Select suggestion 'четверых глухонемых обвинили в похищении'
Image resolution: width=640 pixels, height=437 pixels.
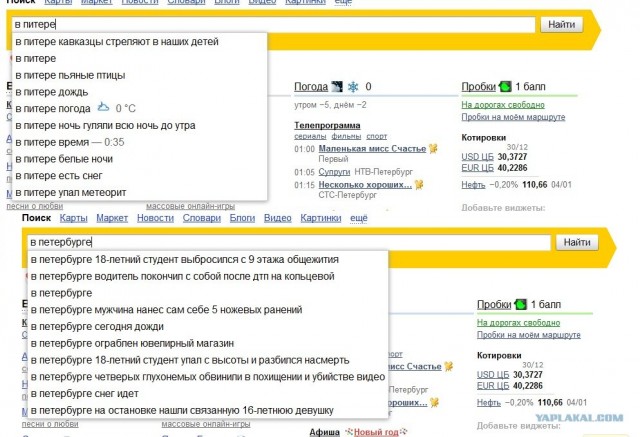[x=208, y=377]
